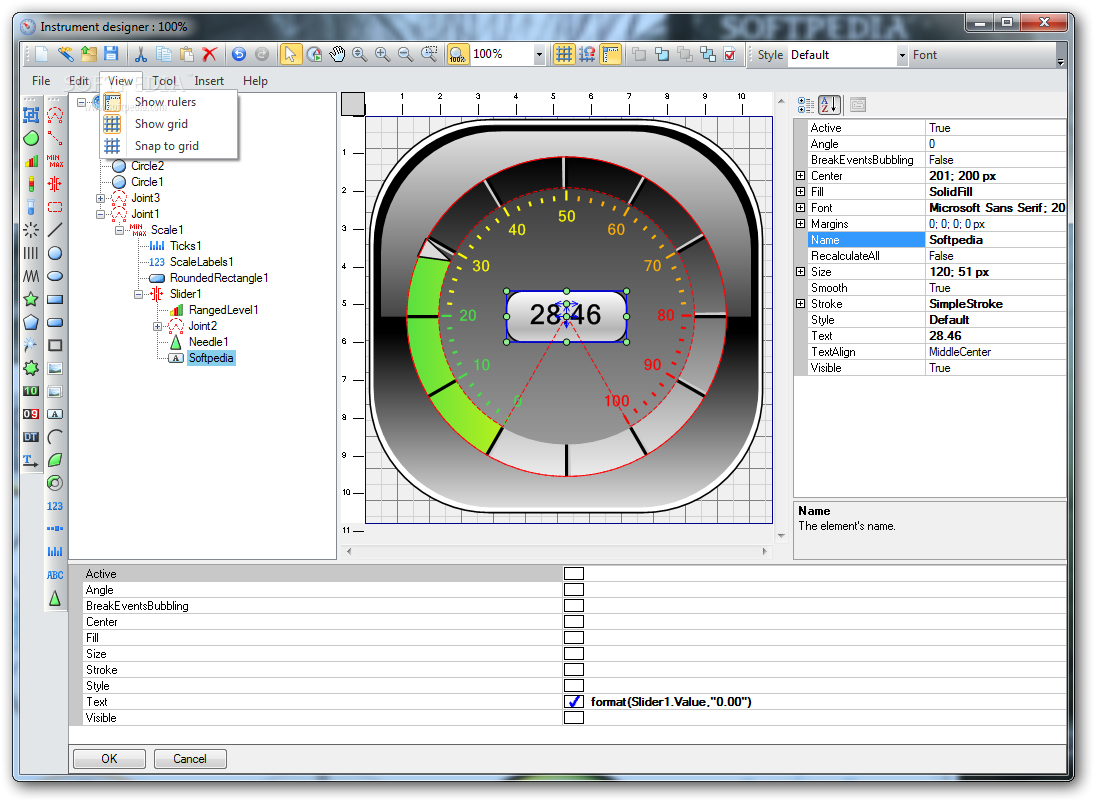This screenshot has width=1095, height=802.
Task: Choose Show grid from View menu
Action: click(168, 124)
